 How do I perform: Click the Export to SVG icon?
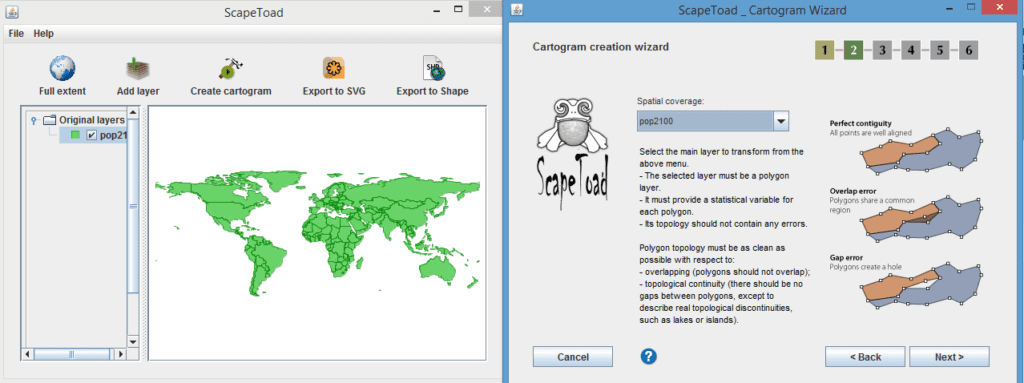click(x=334, y=68)
